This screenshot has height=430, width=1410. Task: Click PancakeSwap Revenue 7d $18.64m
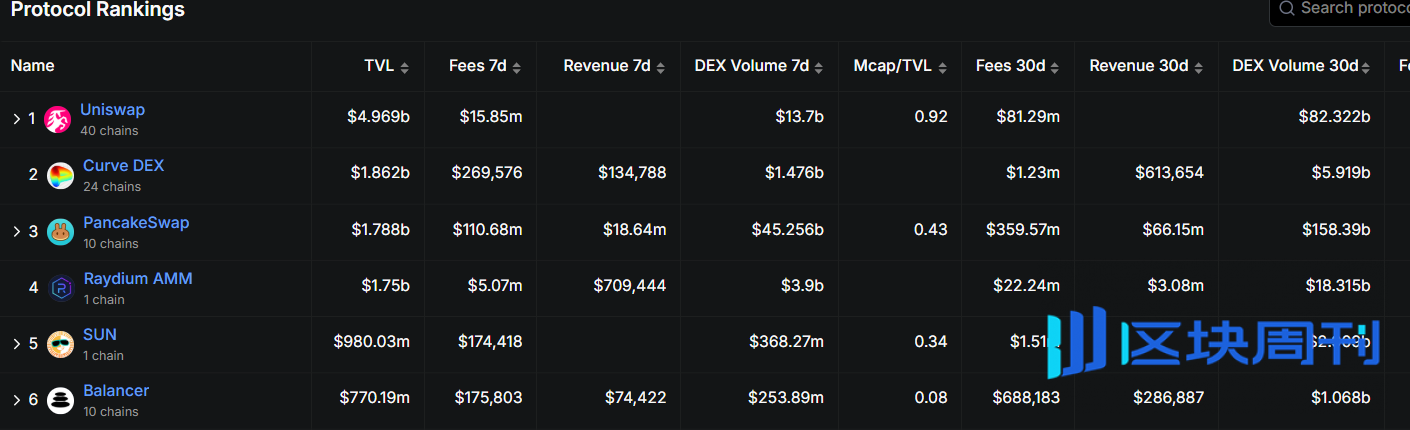(634, 230)
